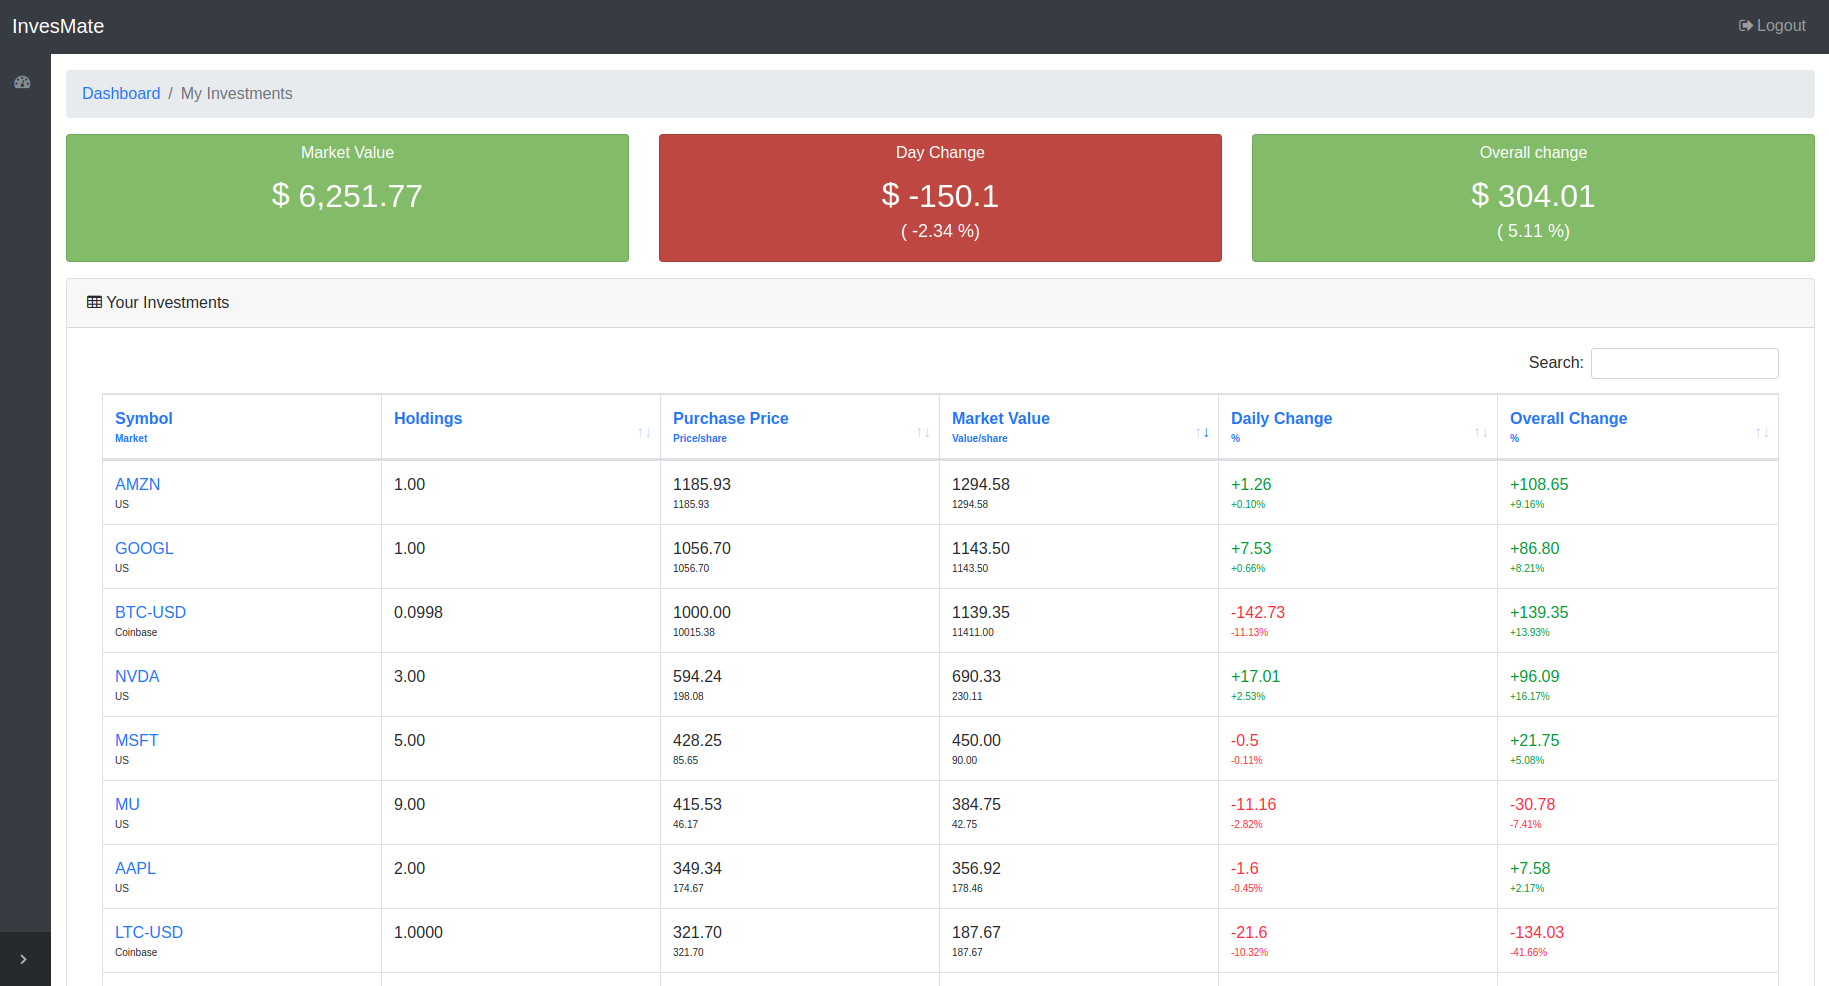
Task: Click LTC-USD market value 187.67
Action: pyautogui.click(x=976, y=932)
